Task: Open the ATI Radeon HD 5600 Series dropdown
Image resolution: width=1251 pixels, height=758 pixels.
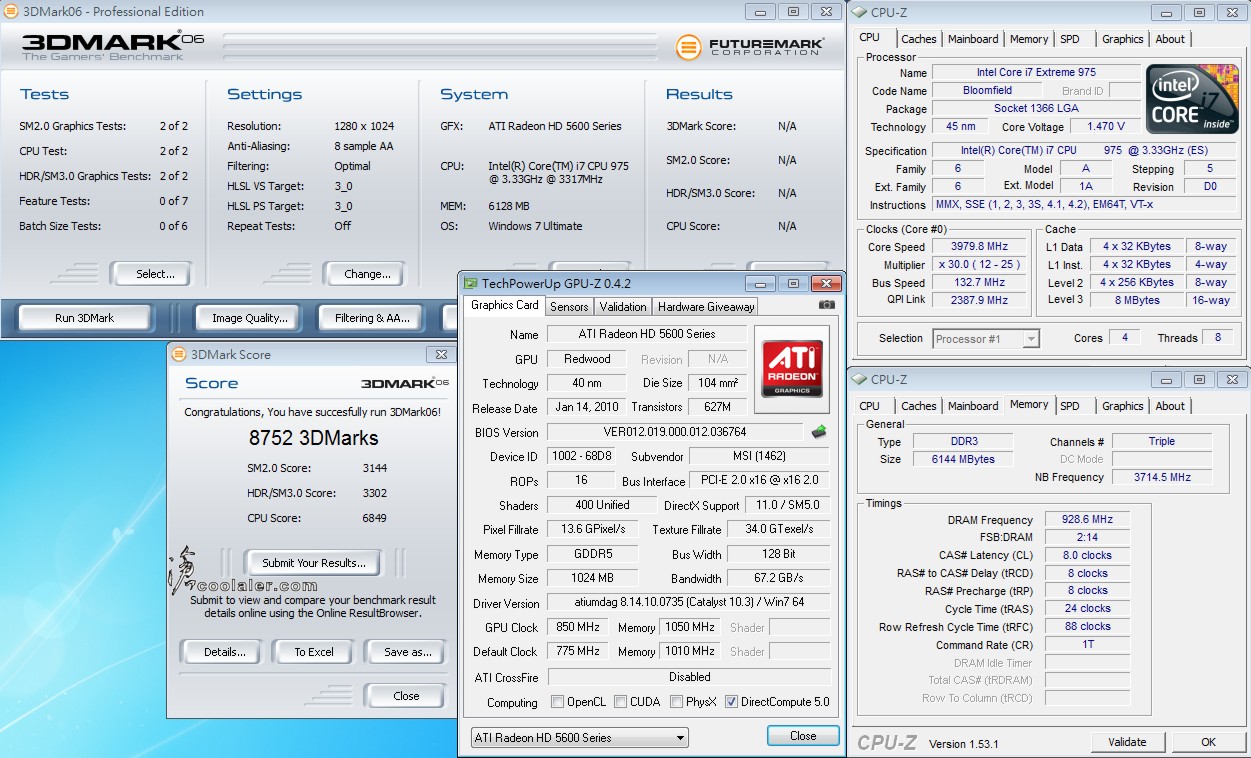Action: pos(580,738)
